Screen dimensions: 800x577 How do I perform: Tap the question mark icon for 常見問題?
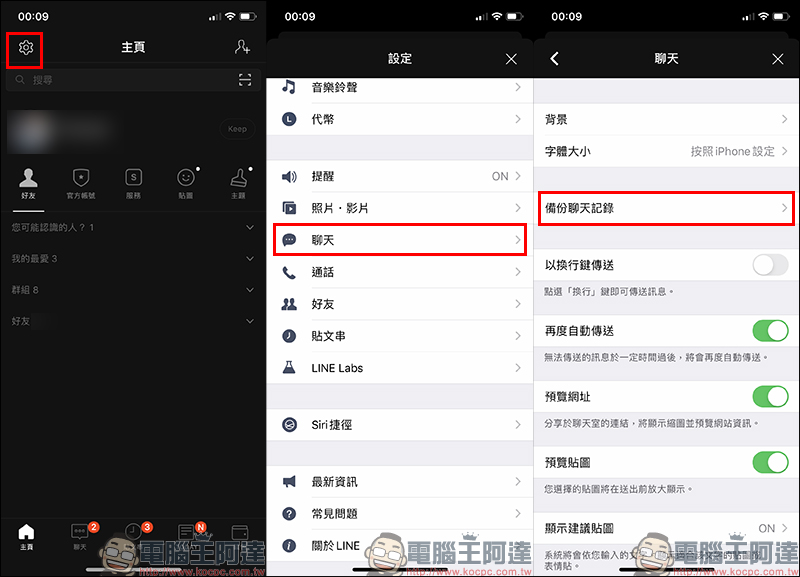(289, 514)
